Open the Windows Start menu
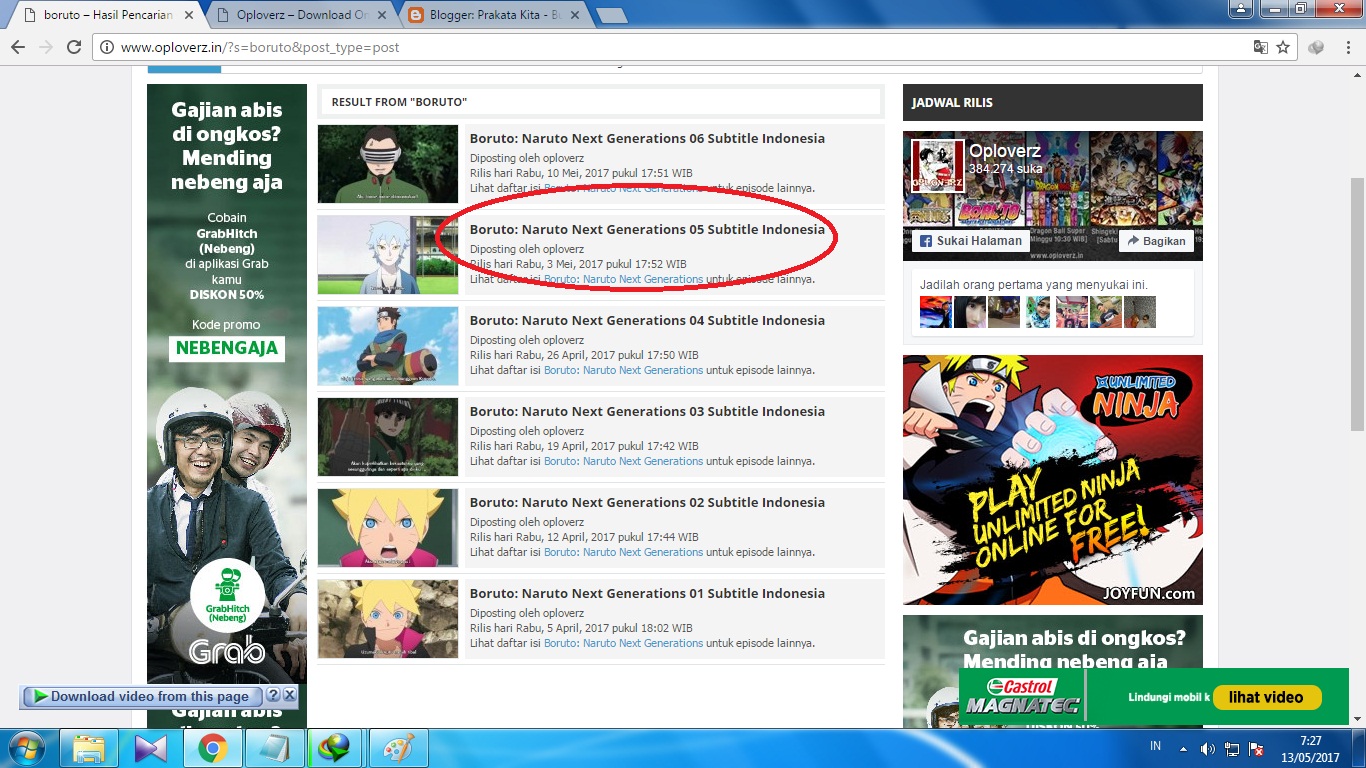1366x768 pixels. [27, 748]
